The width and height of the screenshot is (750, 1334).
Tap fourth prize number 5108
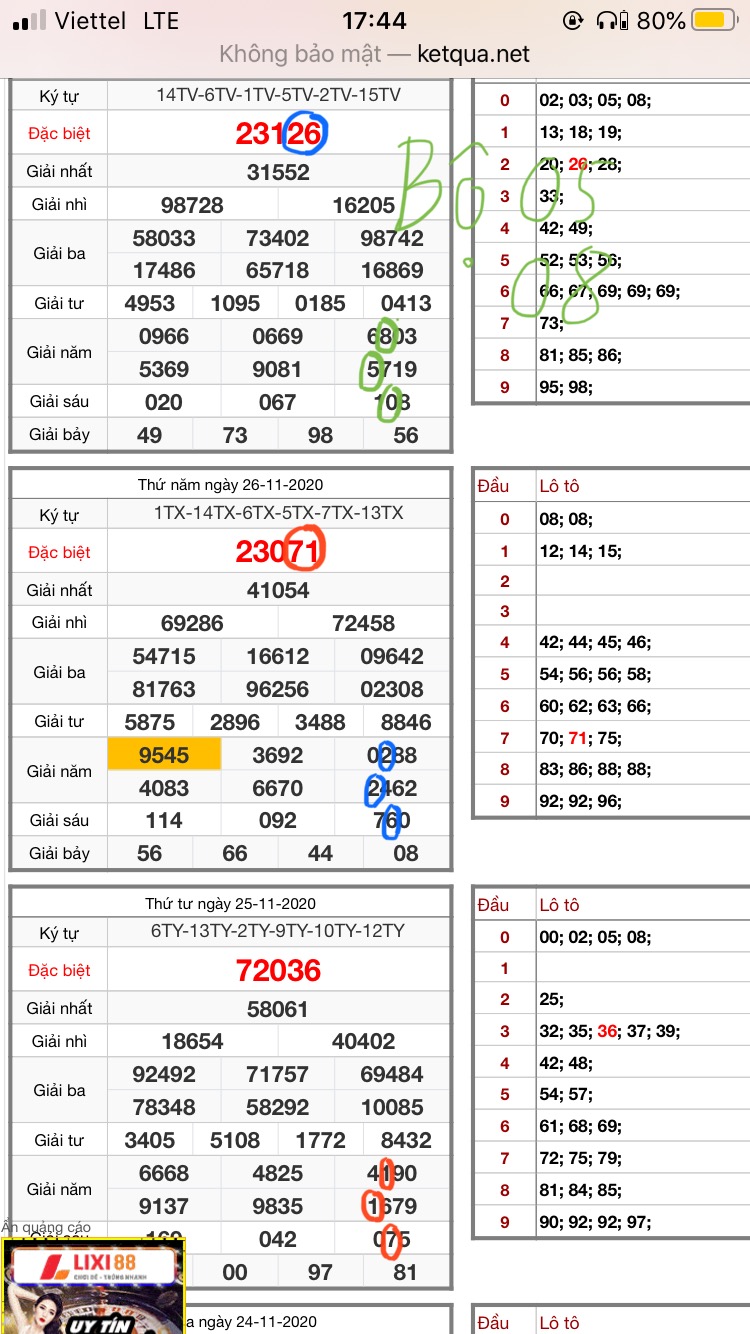pos(235,1140)
